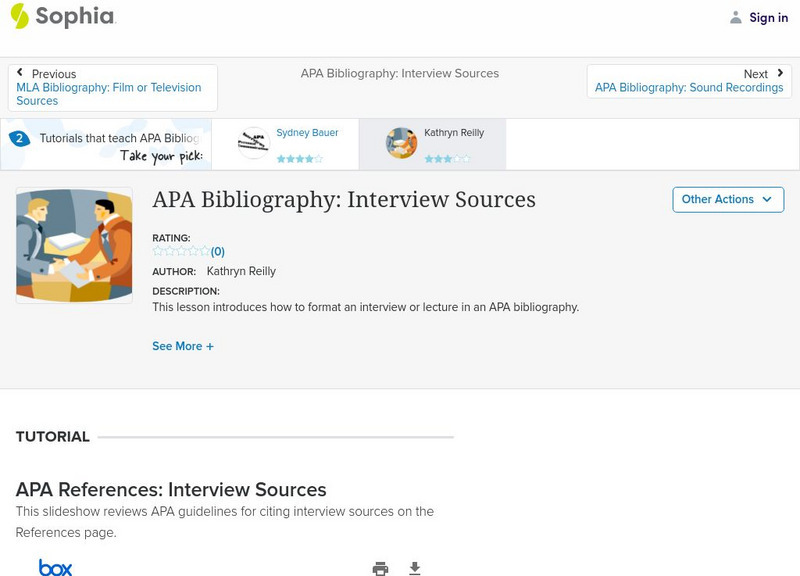Click the blue number 2 tutorials badge
The width and height of the screenshot is (800, 576).
[18, 139]
